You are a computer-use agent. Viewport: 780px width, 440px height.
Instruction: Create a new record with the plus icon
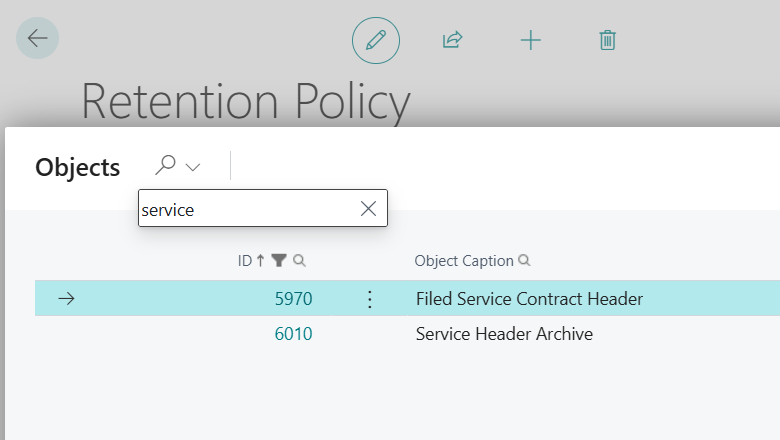point(531,40)
